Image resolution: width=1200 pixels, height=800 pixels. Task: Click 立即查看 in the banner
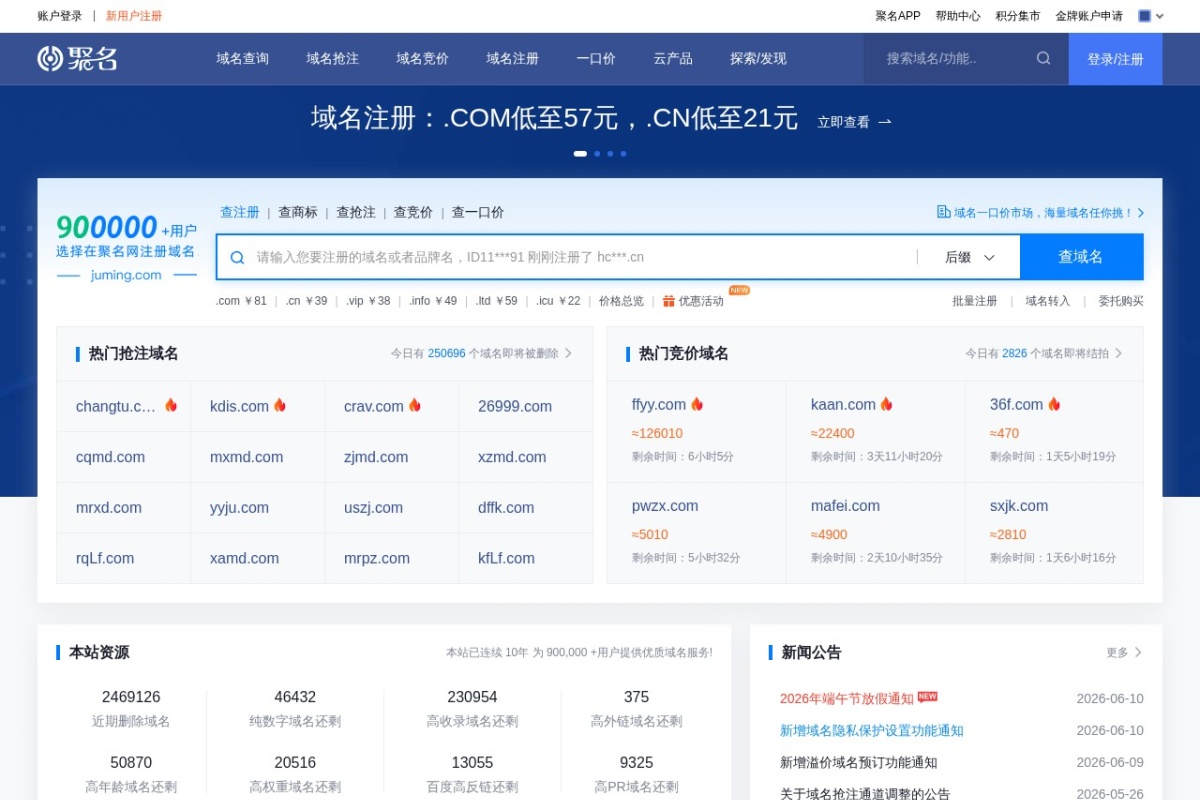(844, 122)
